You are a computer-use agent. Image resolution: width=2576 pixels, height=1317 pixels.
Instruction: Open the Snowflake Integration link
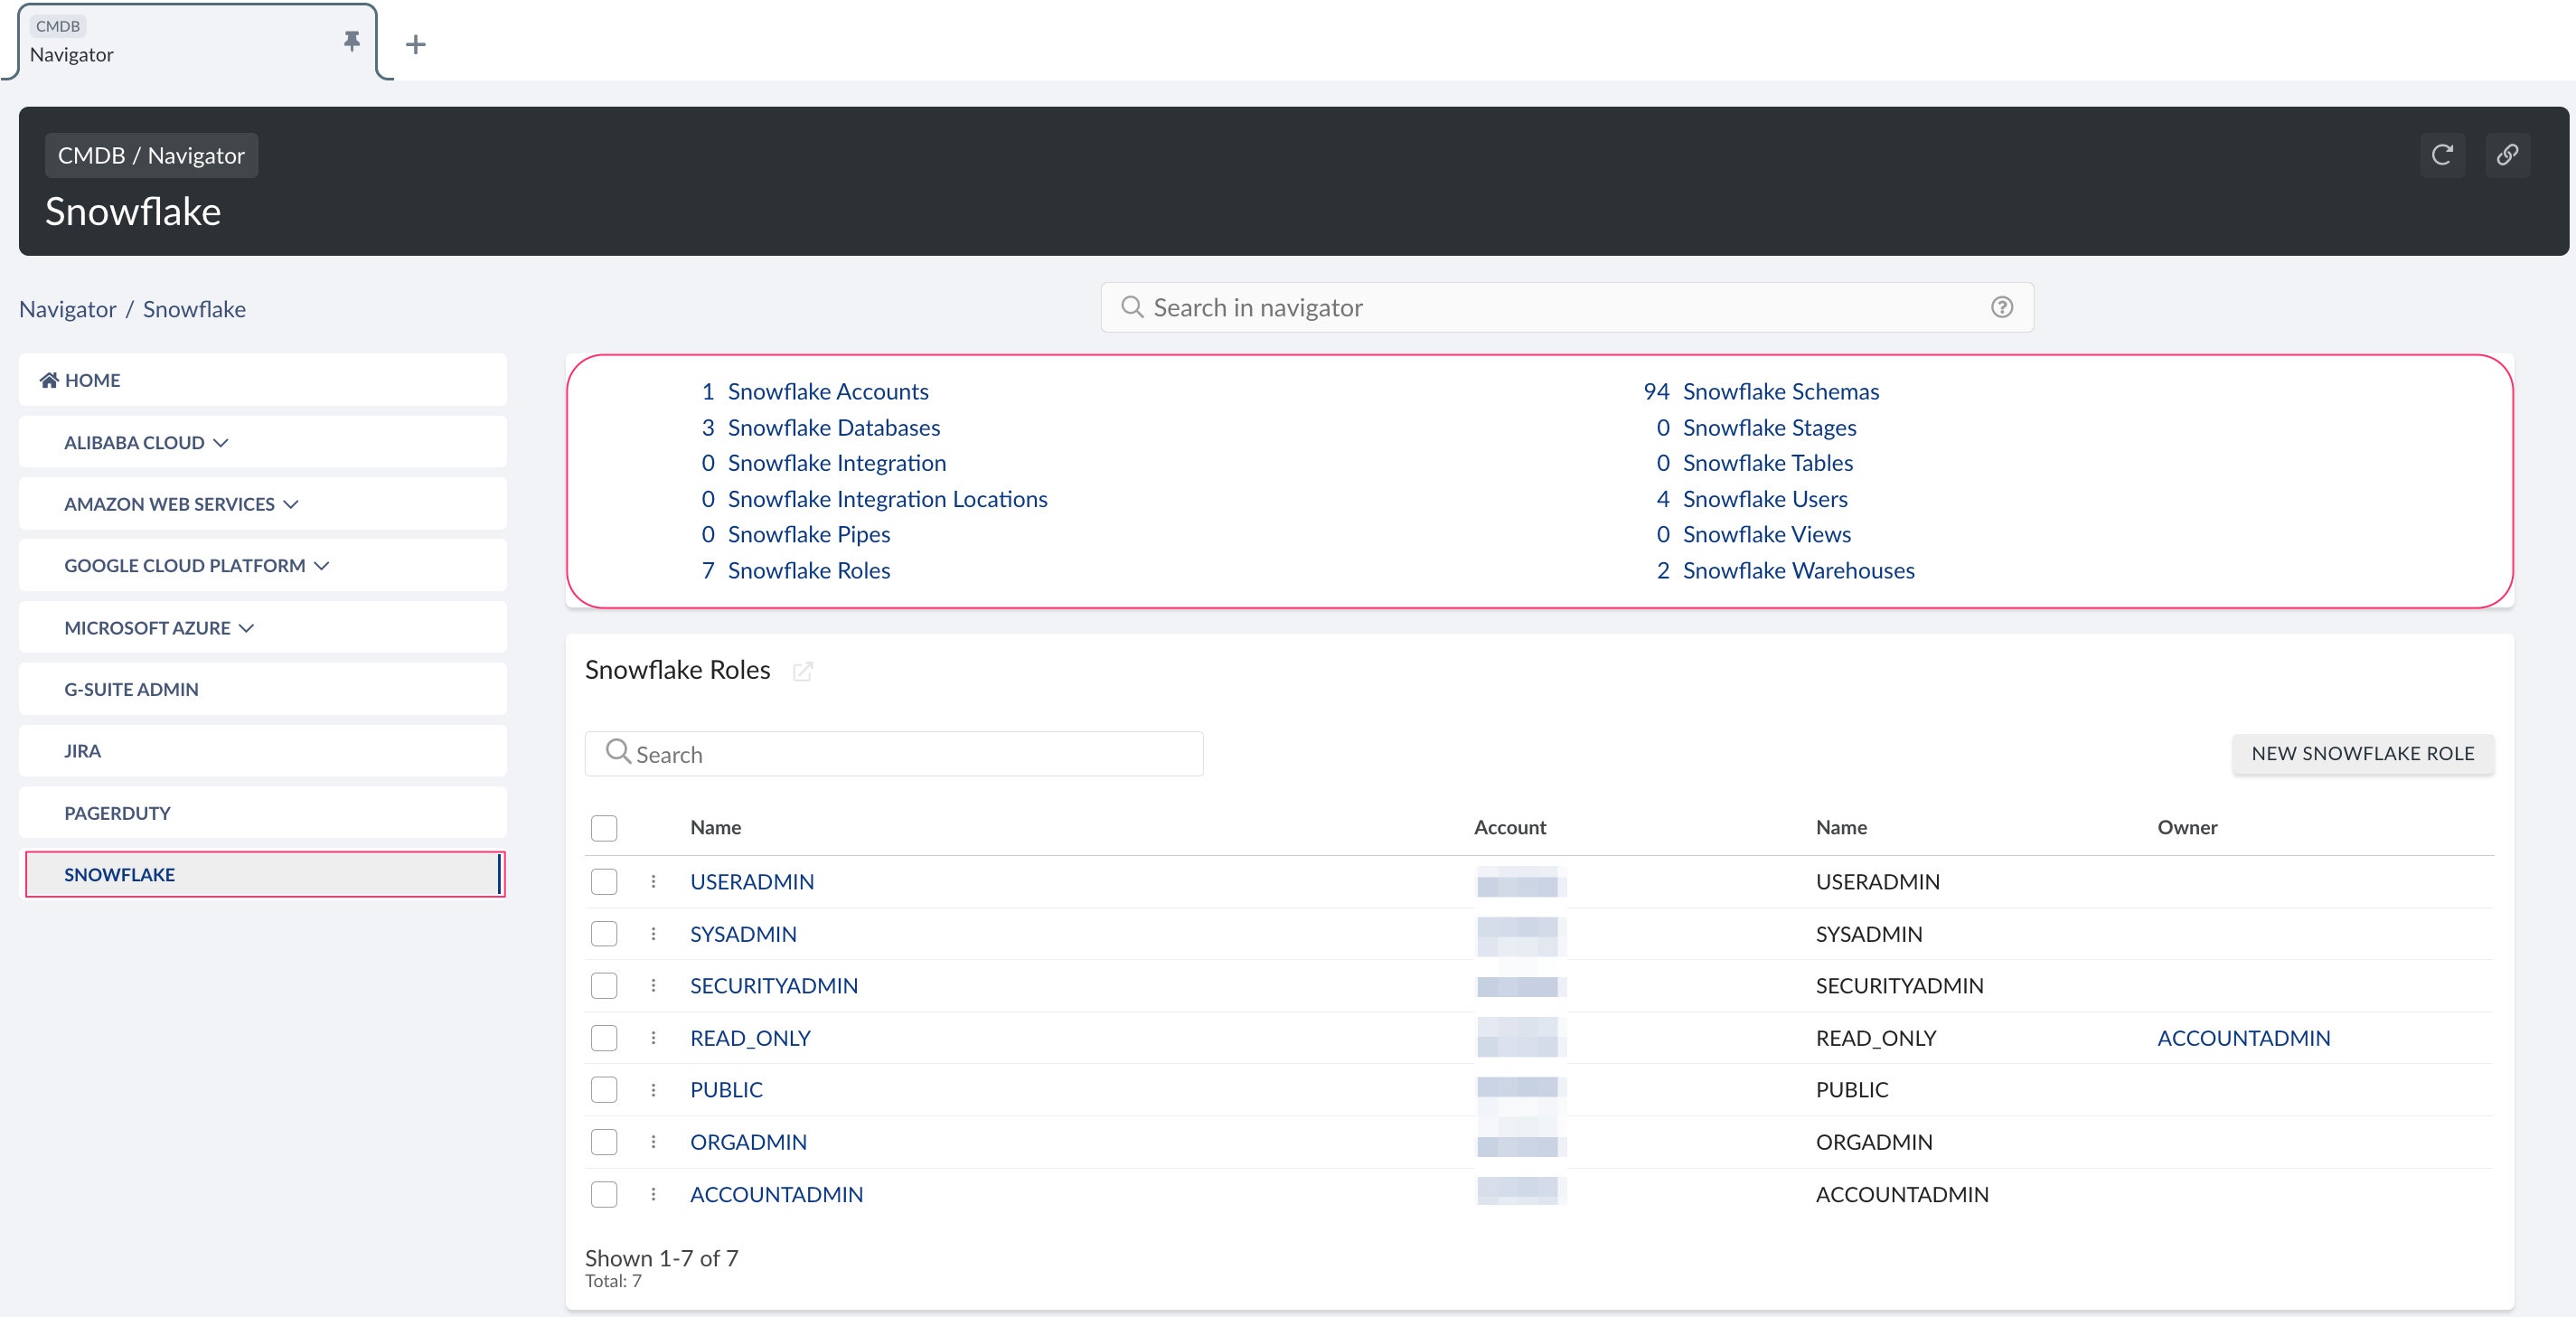[x=836, y=463]
